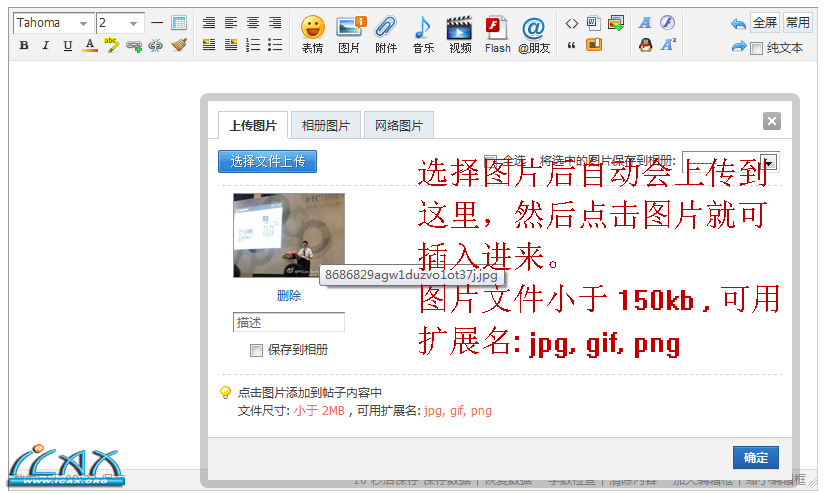Mention a friend with the @朋友 icon
824x493 pixels.
coord(534,34)
